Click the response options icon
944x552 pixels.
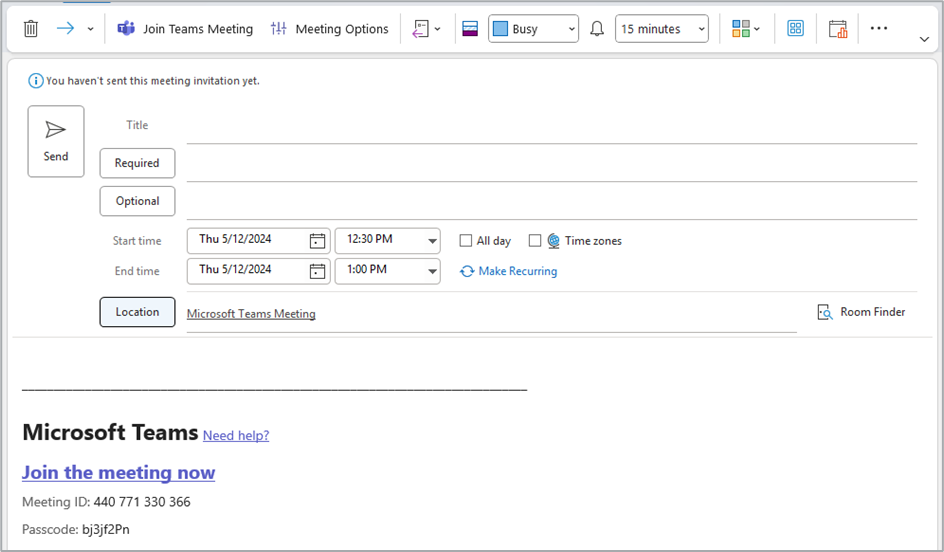pyautogui.click(x=420, y=29)
